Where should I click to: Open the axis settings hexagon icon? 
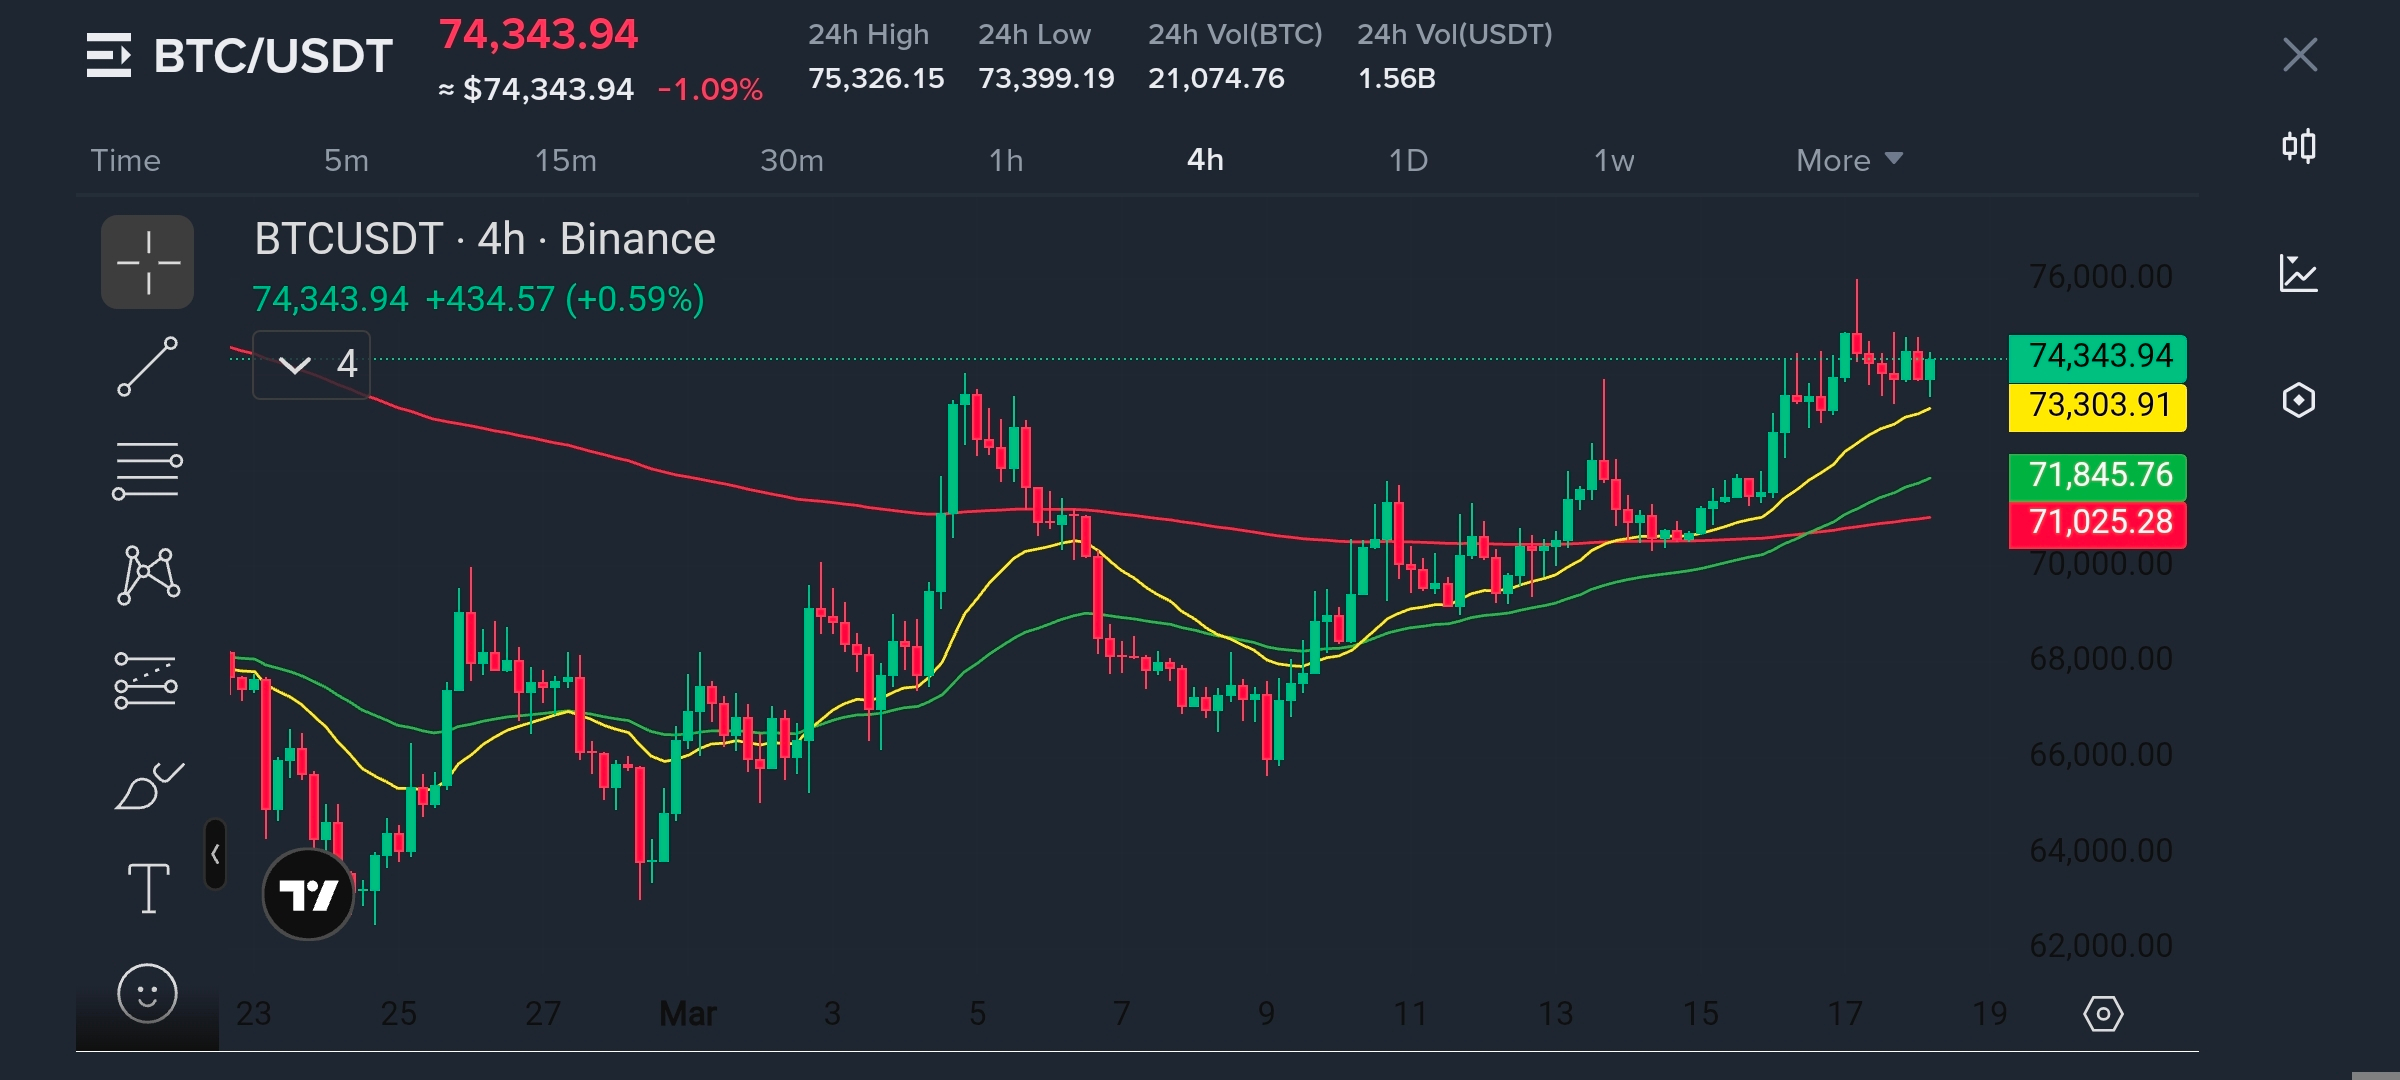click(x=2102, y=1014)
